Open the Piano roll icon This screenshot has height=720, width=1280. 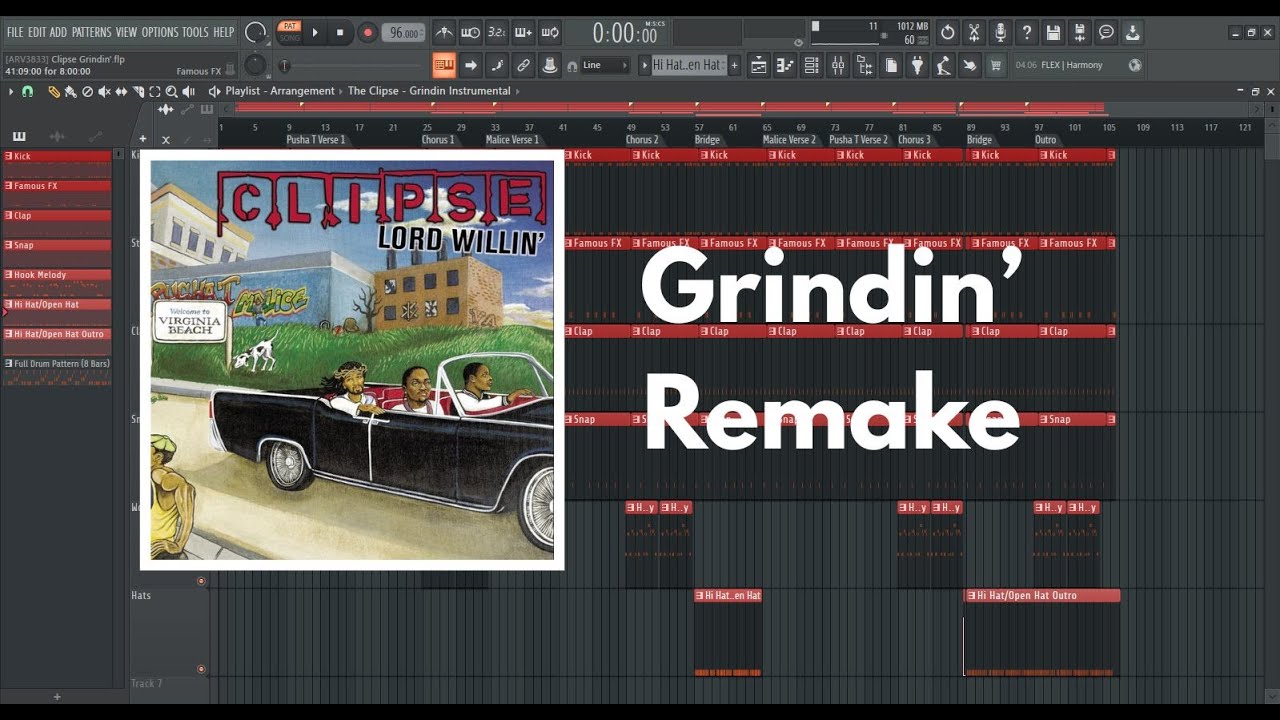pyautogui.click(x=785, y=65)
